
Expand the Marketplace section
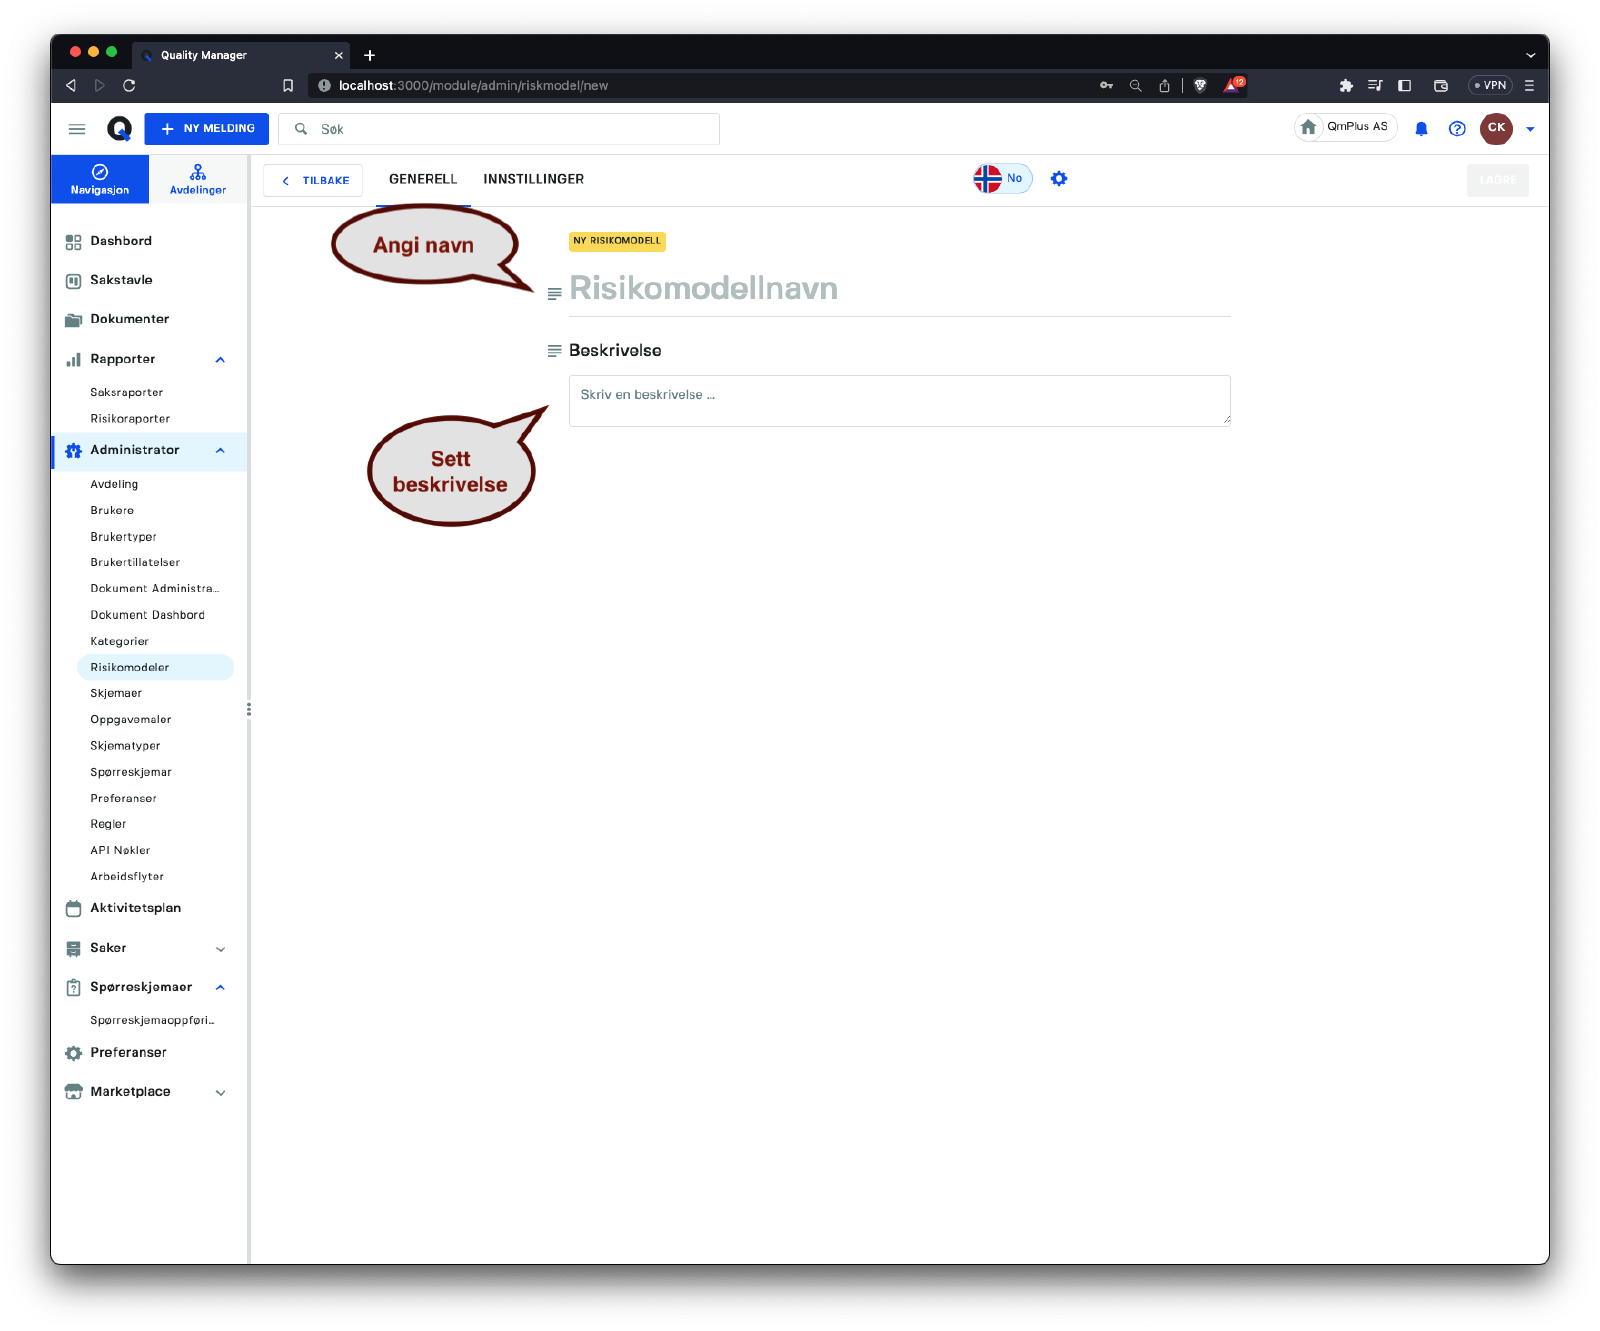pyautogui.click(x=220, y=1093)
